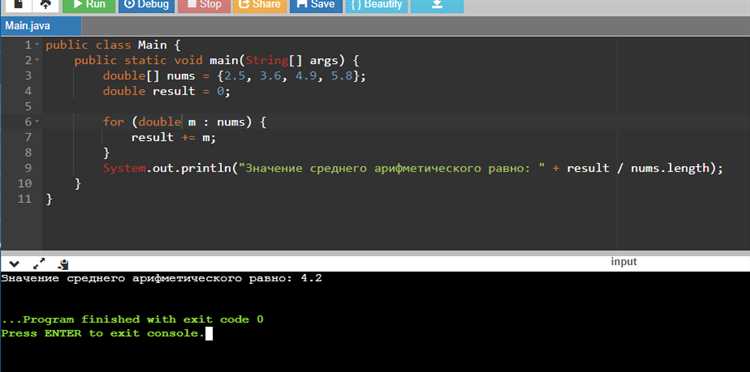Save the code with Save button
The height and width of the screenshot is (372, 750).
pos(316,5)
